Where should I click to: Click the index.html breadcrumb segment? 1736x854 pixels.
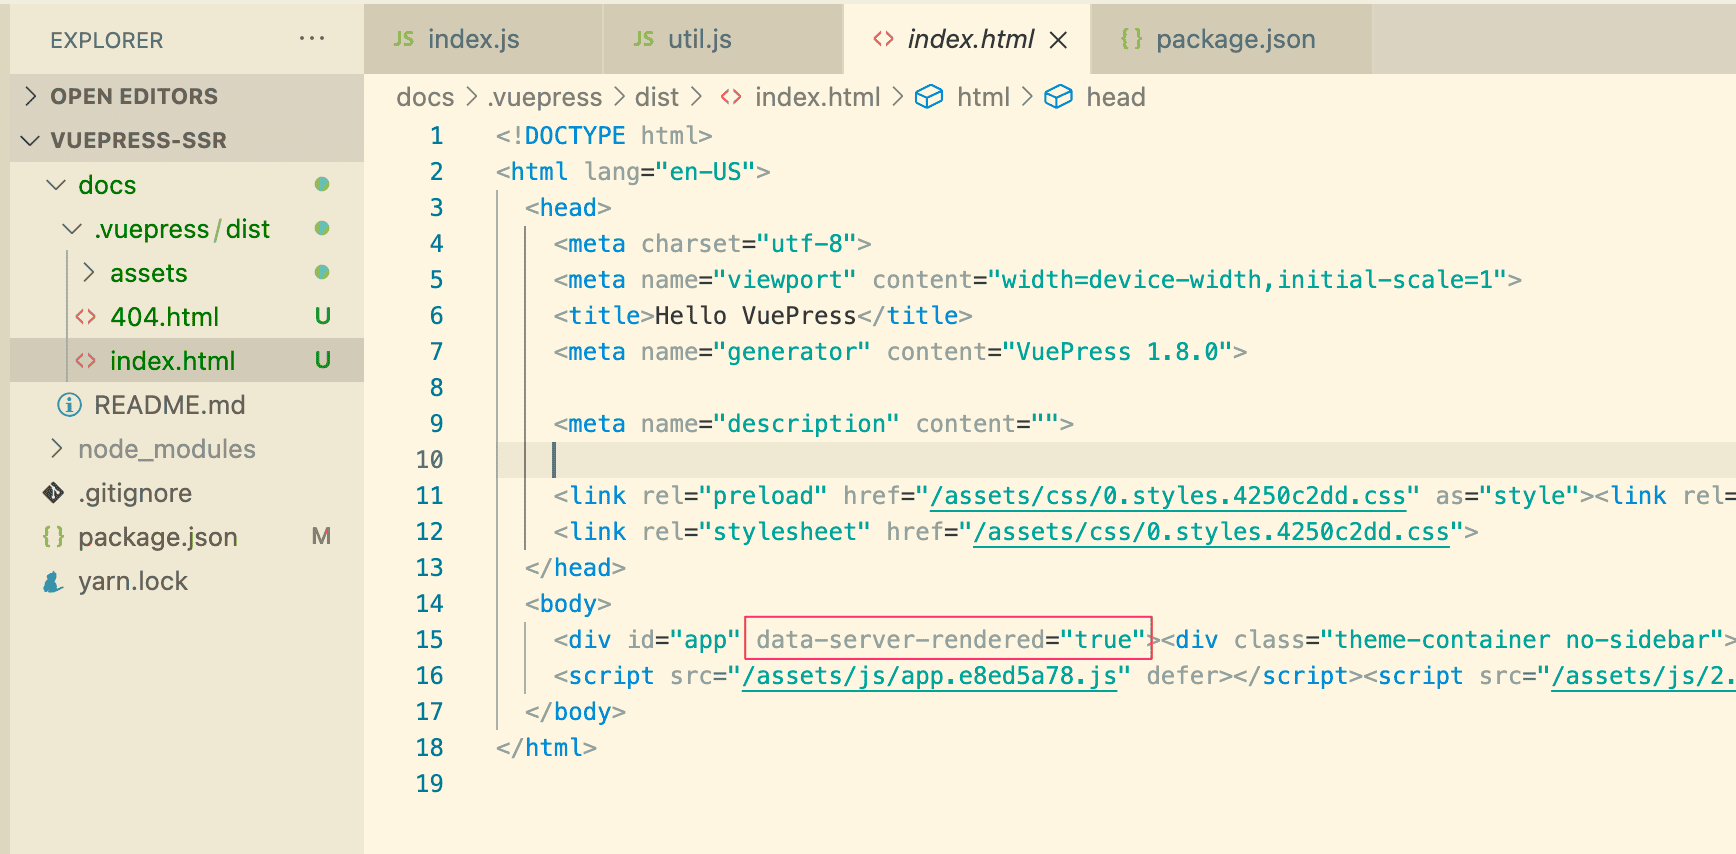point(817,97)
